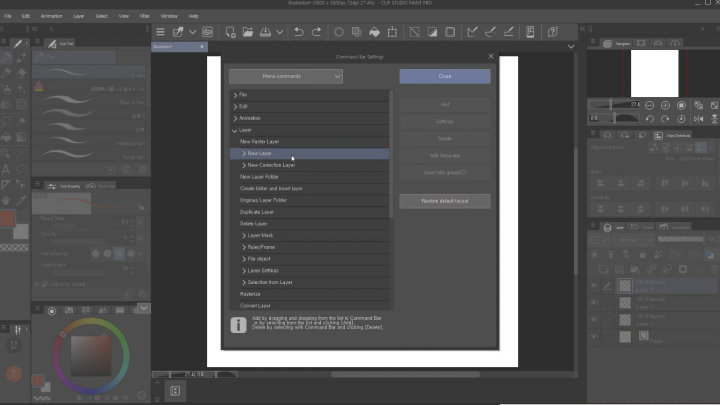Viewport: 720px width, 405px height.
Task: Expand the Layer Mask submenu entry
Action: [x=244, y=236]
